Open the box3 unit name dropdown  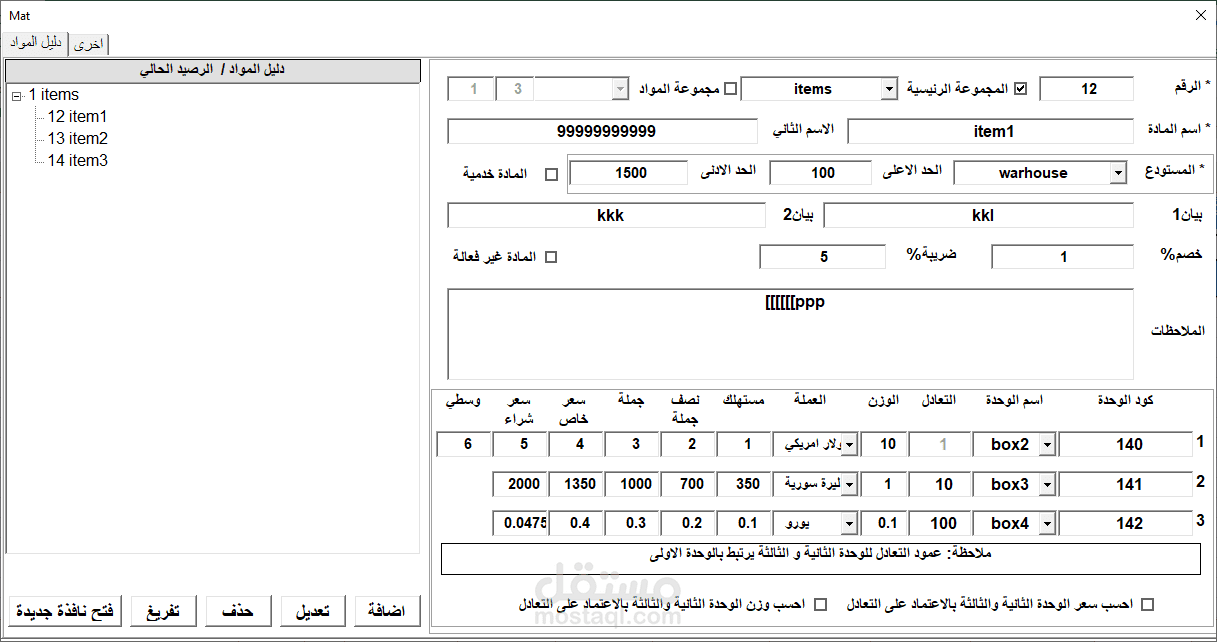coord(1047,484)
